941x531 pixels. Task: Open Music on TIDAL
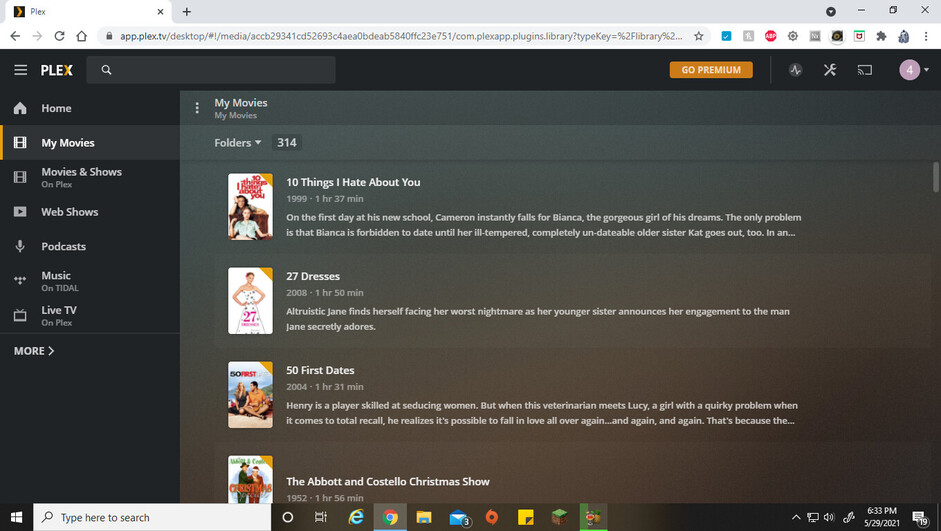(90, 281)
